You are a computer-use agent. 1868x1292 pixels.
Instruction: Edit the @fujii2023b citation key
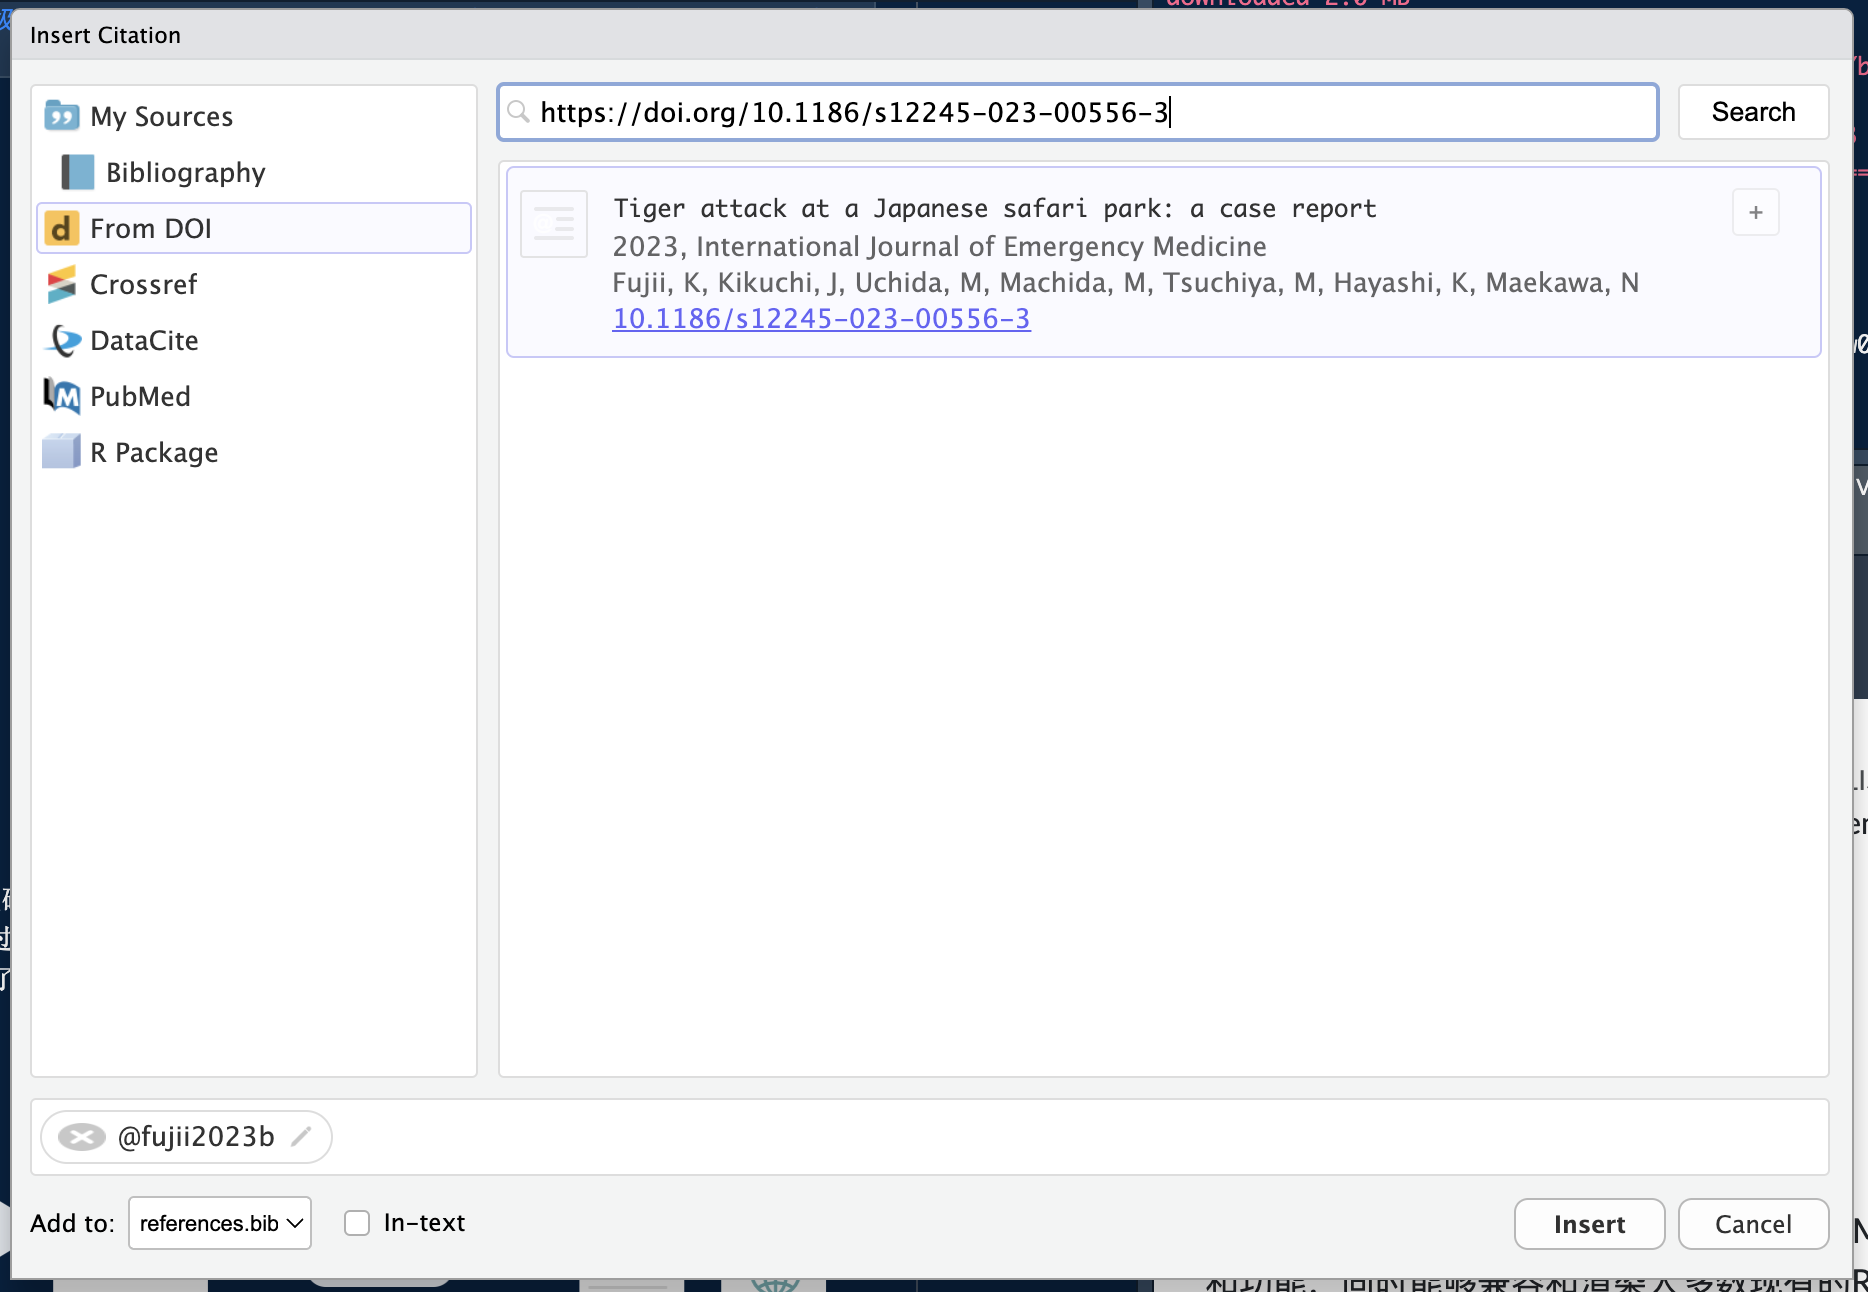(301, 1137)
